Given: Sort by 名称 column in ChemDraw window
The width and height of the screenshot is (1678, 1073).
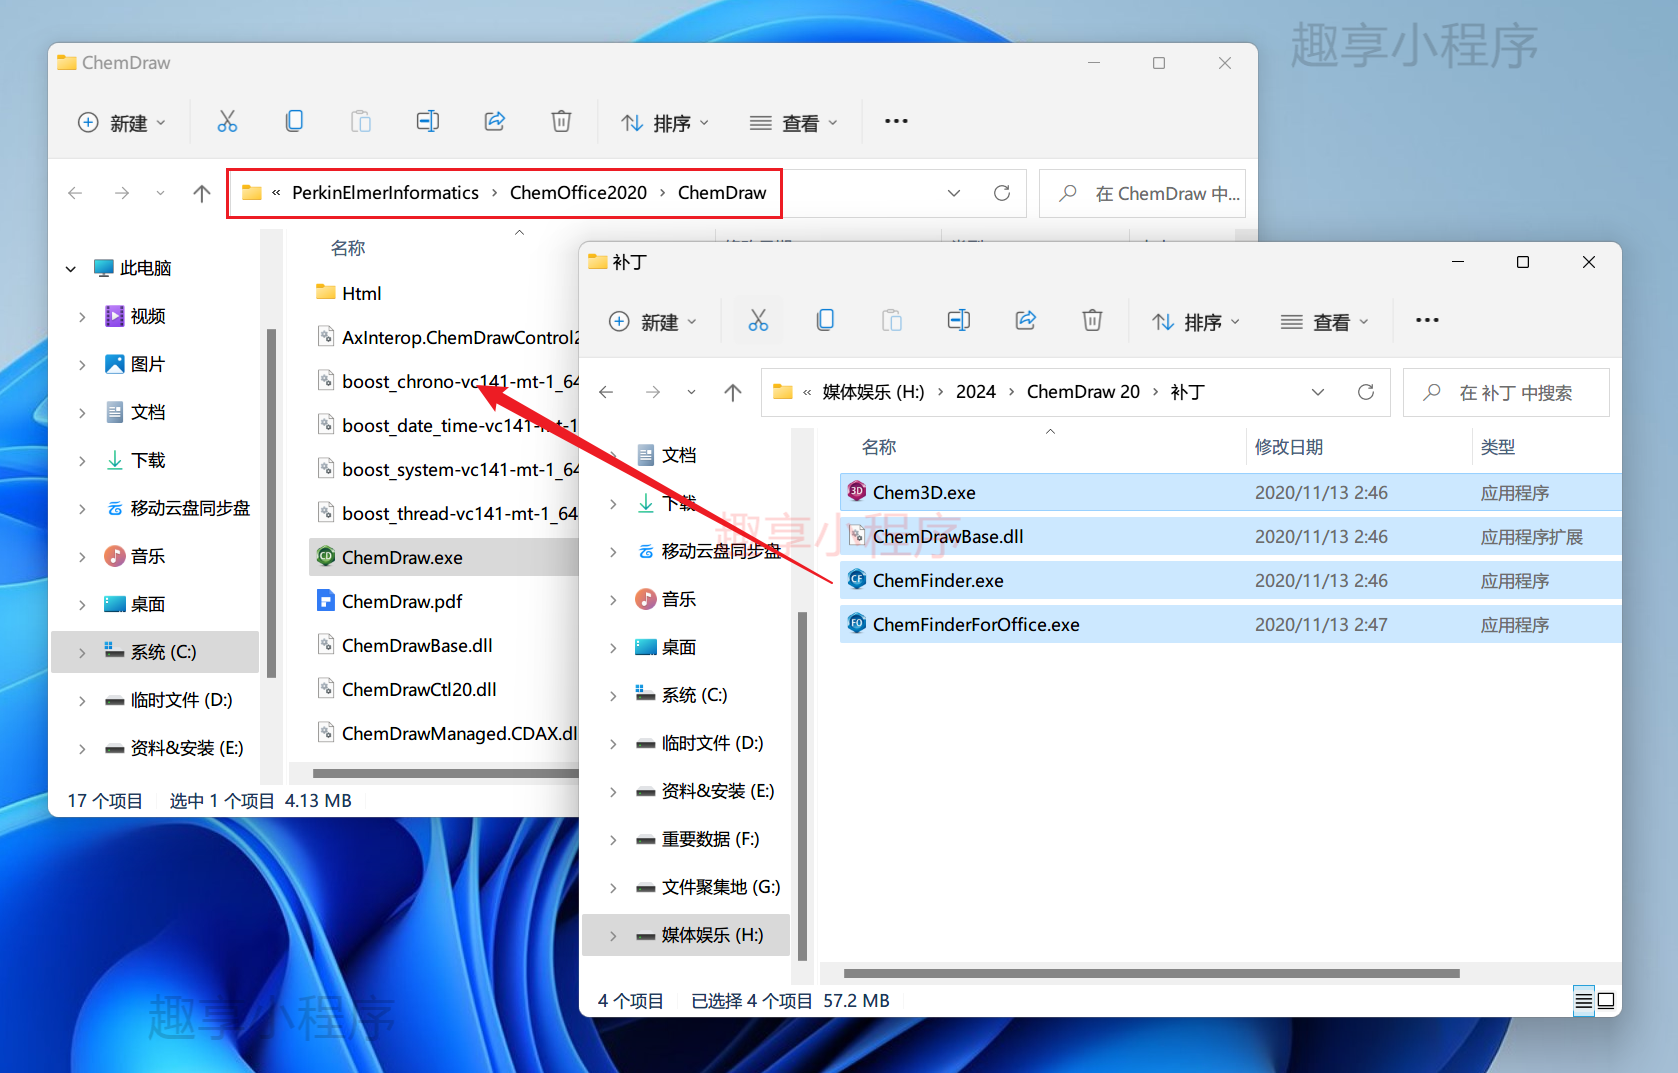Looking at the screenshot, I should point(348,247).
